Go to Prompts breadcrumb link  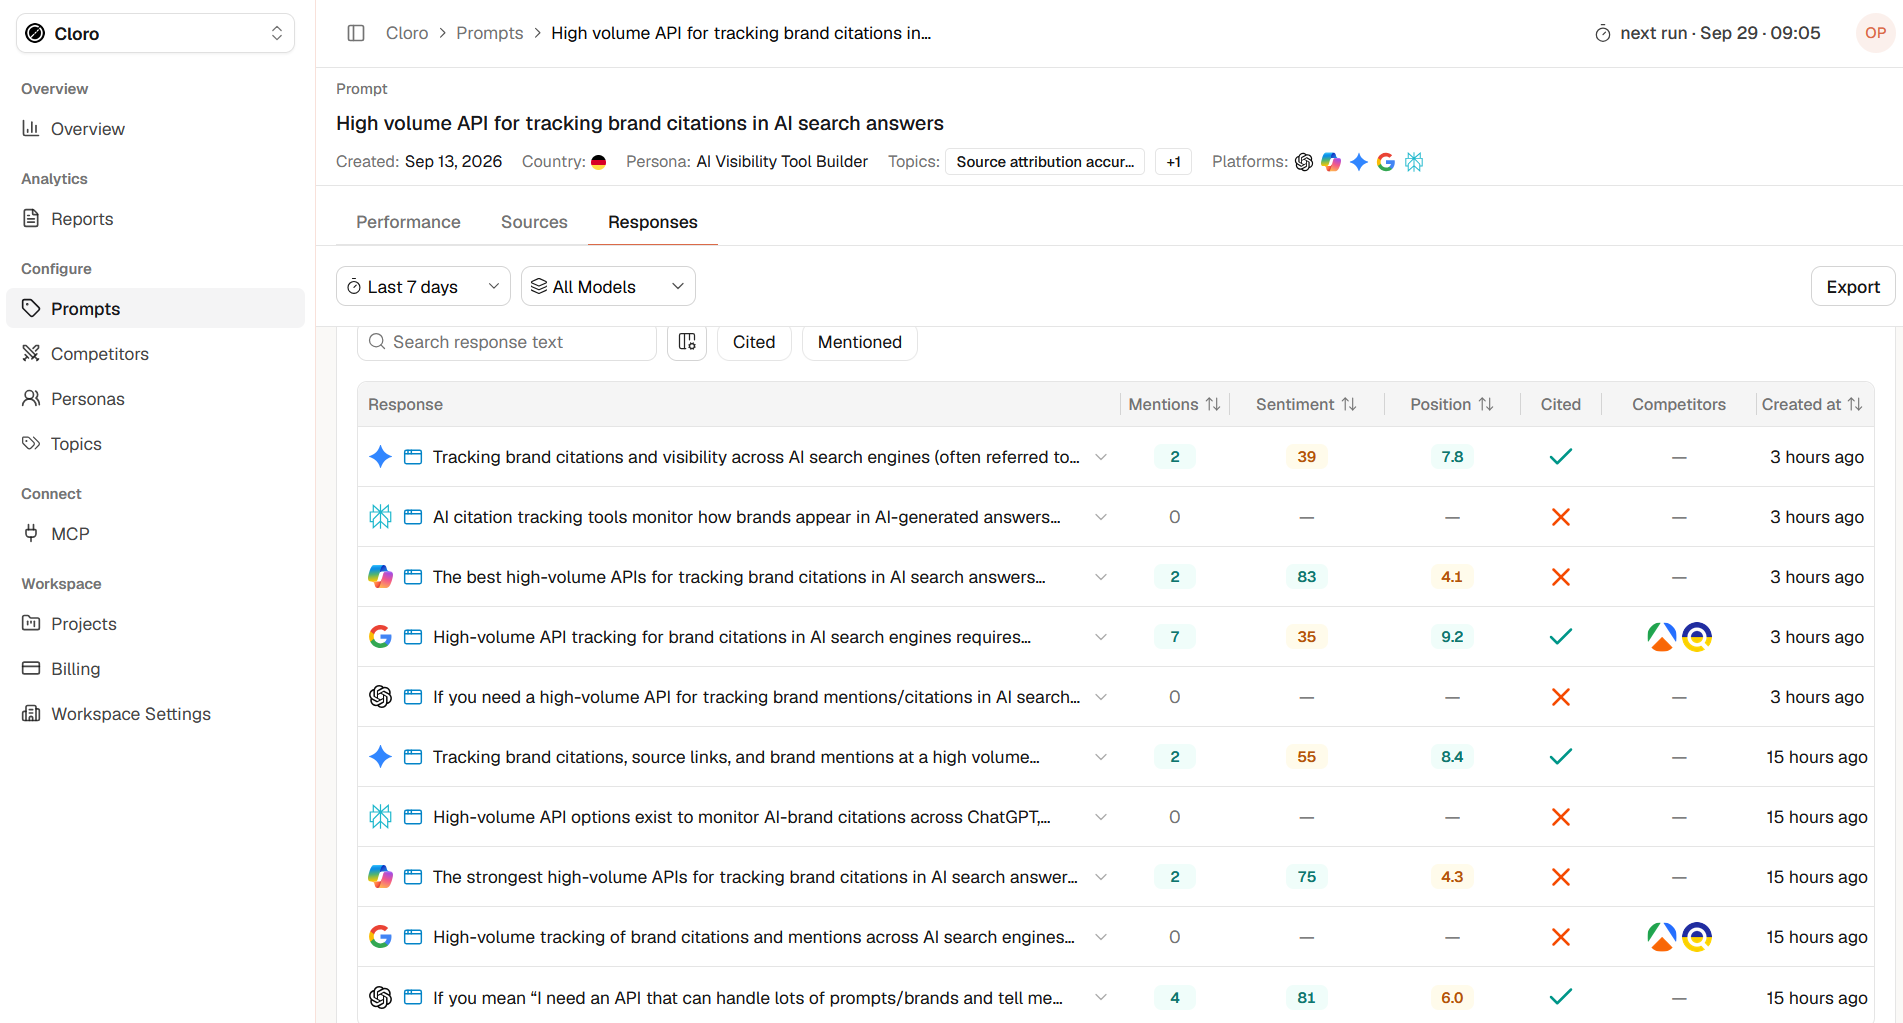[x=489, y=33]
